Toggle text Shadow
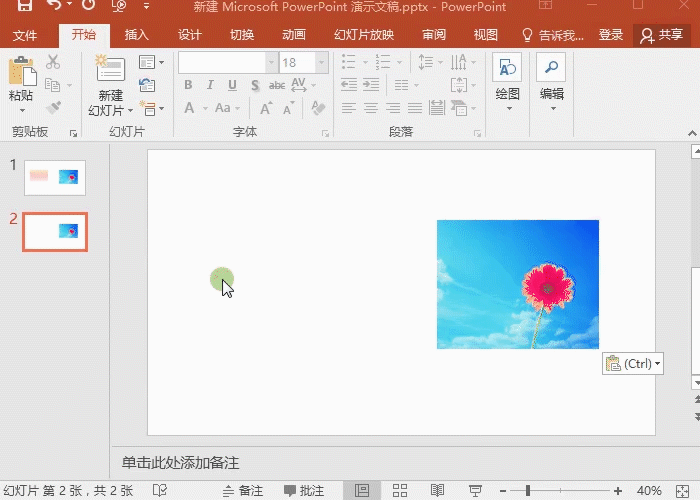Screen dimensions: 700x500 click(255, 85)
